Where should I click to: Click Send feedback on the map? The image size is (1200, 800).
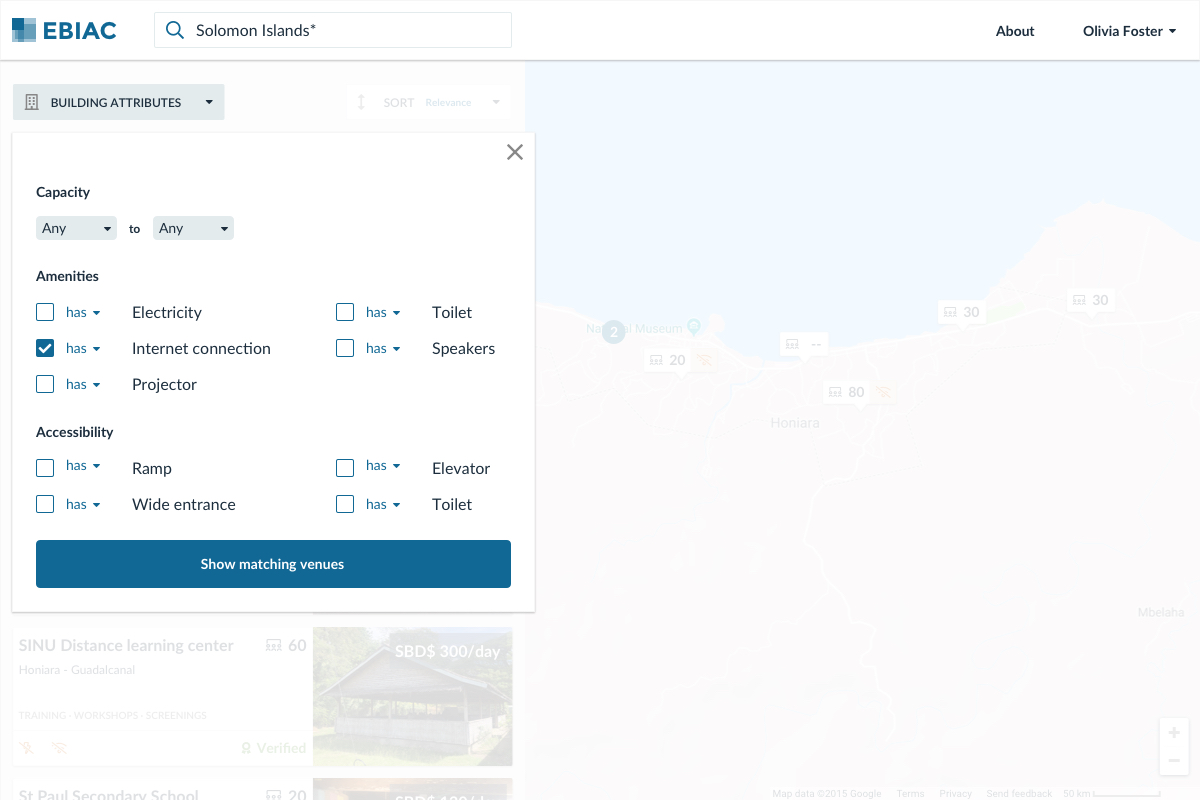[x=1019, y=793]
